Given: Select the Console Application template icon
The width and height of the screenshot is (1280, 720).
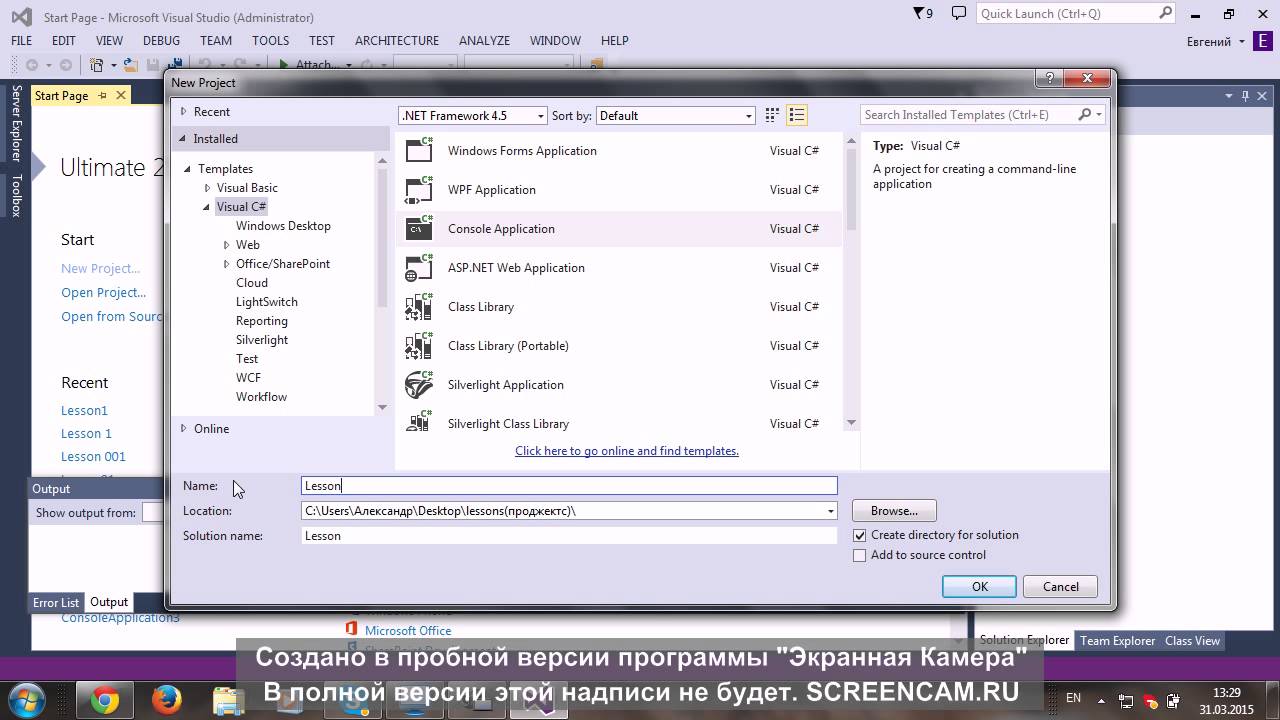Looking at the screenshot, I should [x=419, y=228].
